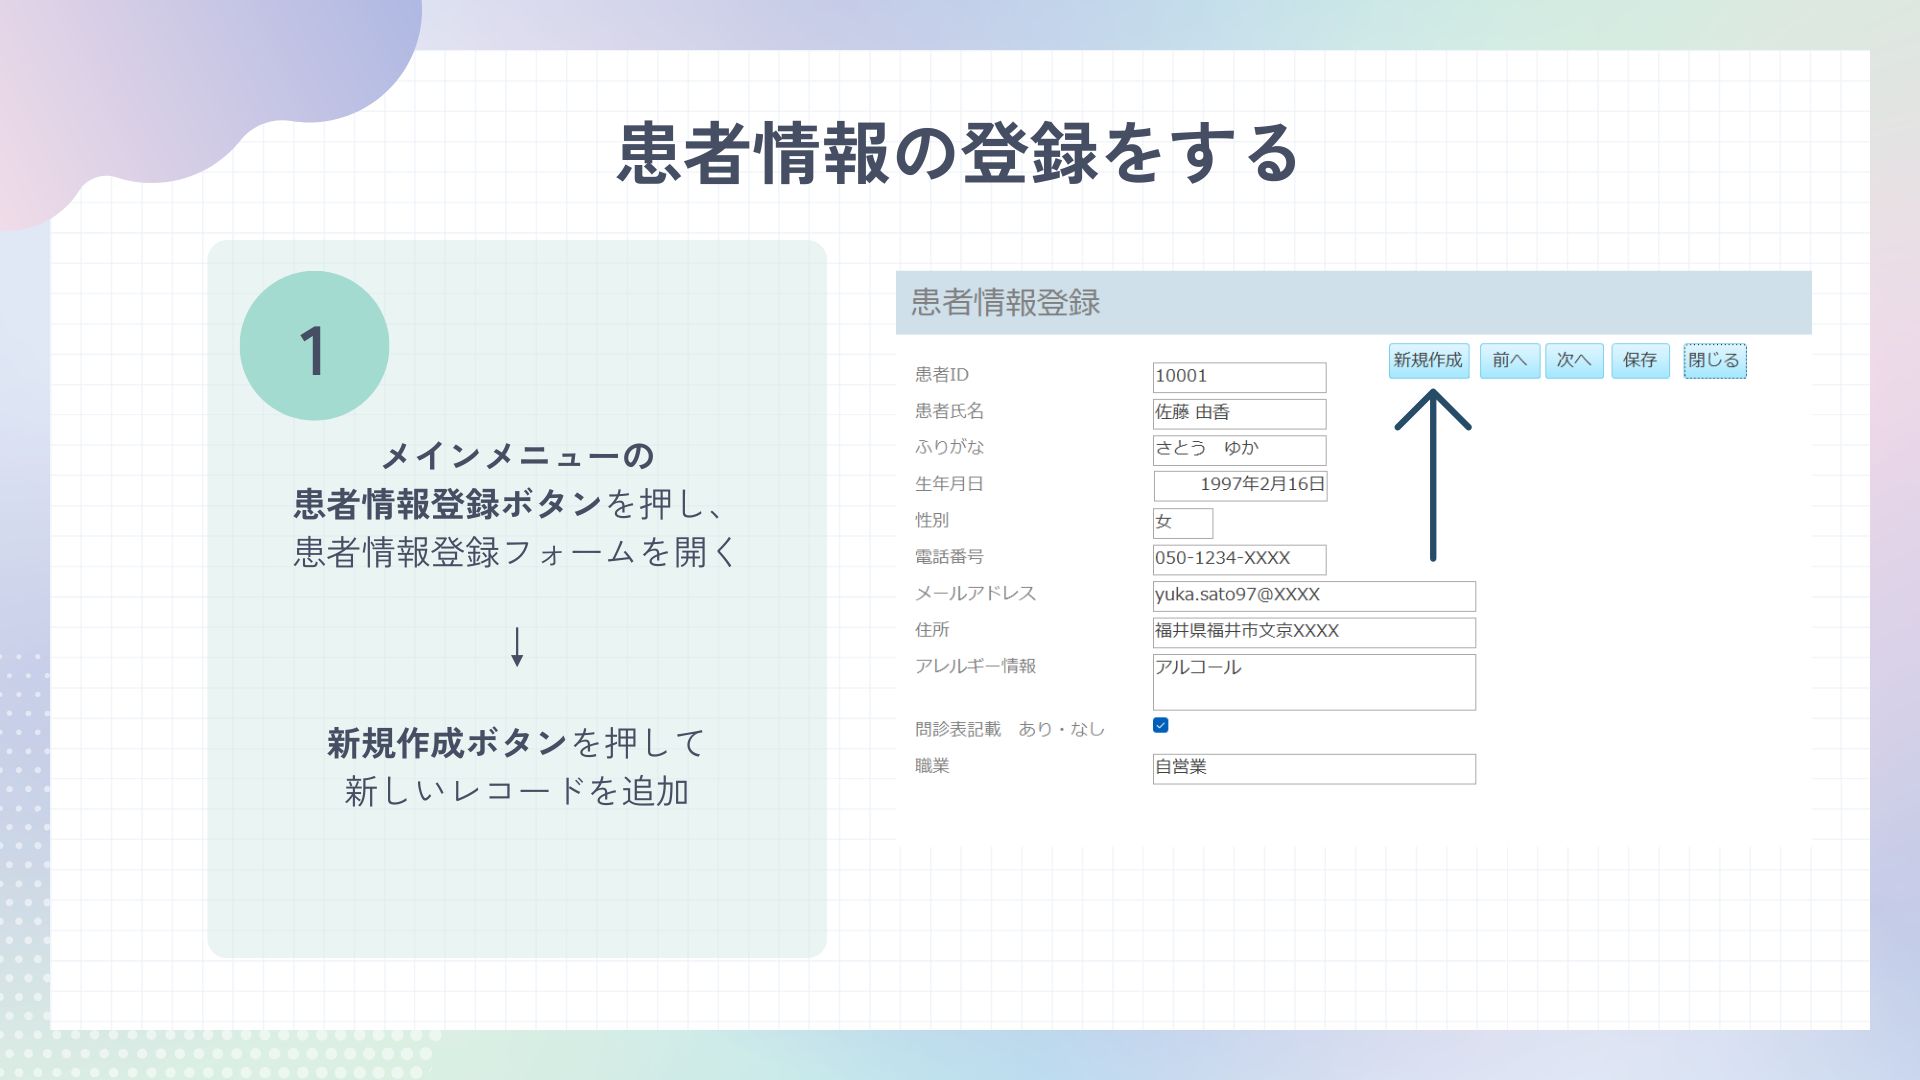Screen dimensions: 1920x1080
Task: Click the numbered circle step 1
Action: pos(314,346)
